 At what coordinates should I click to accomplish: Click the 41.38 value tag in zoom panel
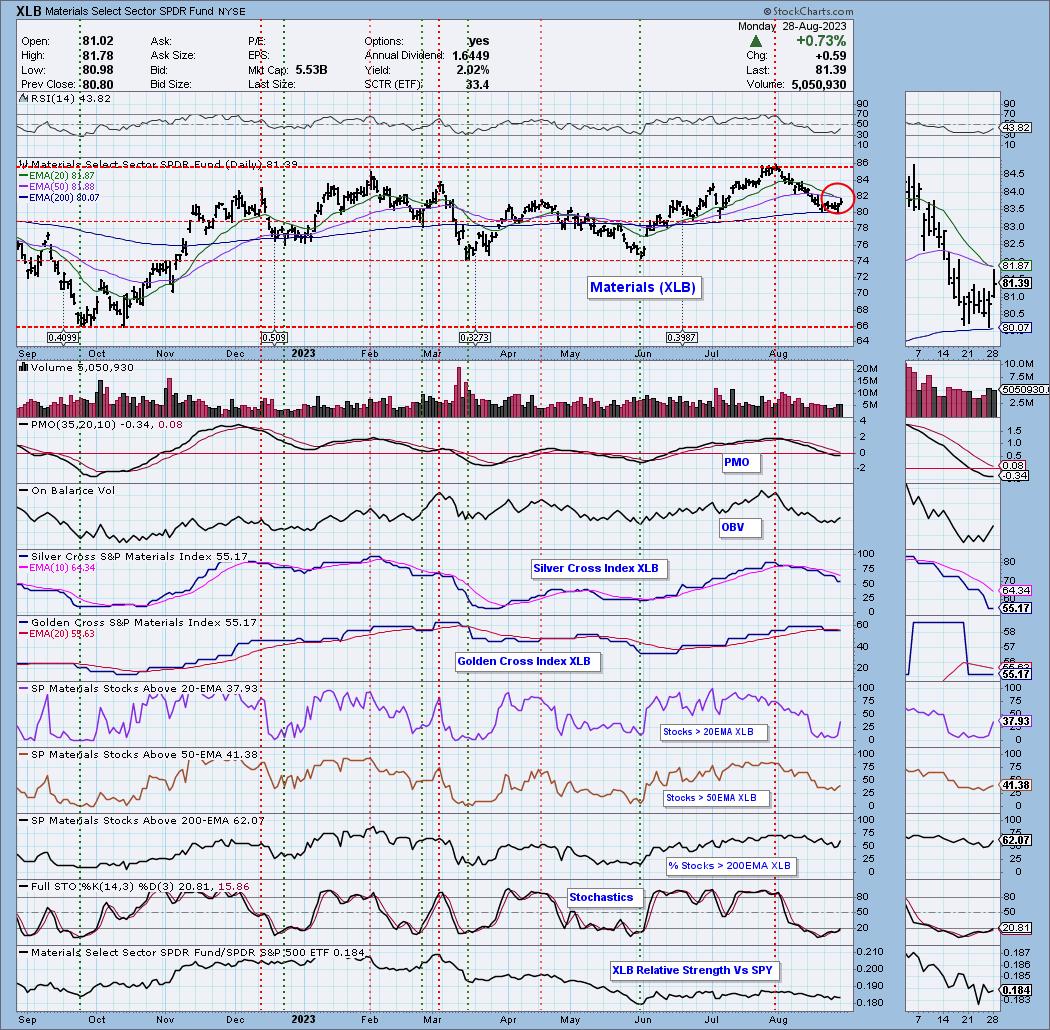tap(1016, 785)
